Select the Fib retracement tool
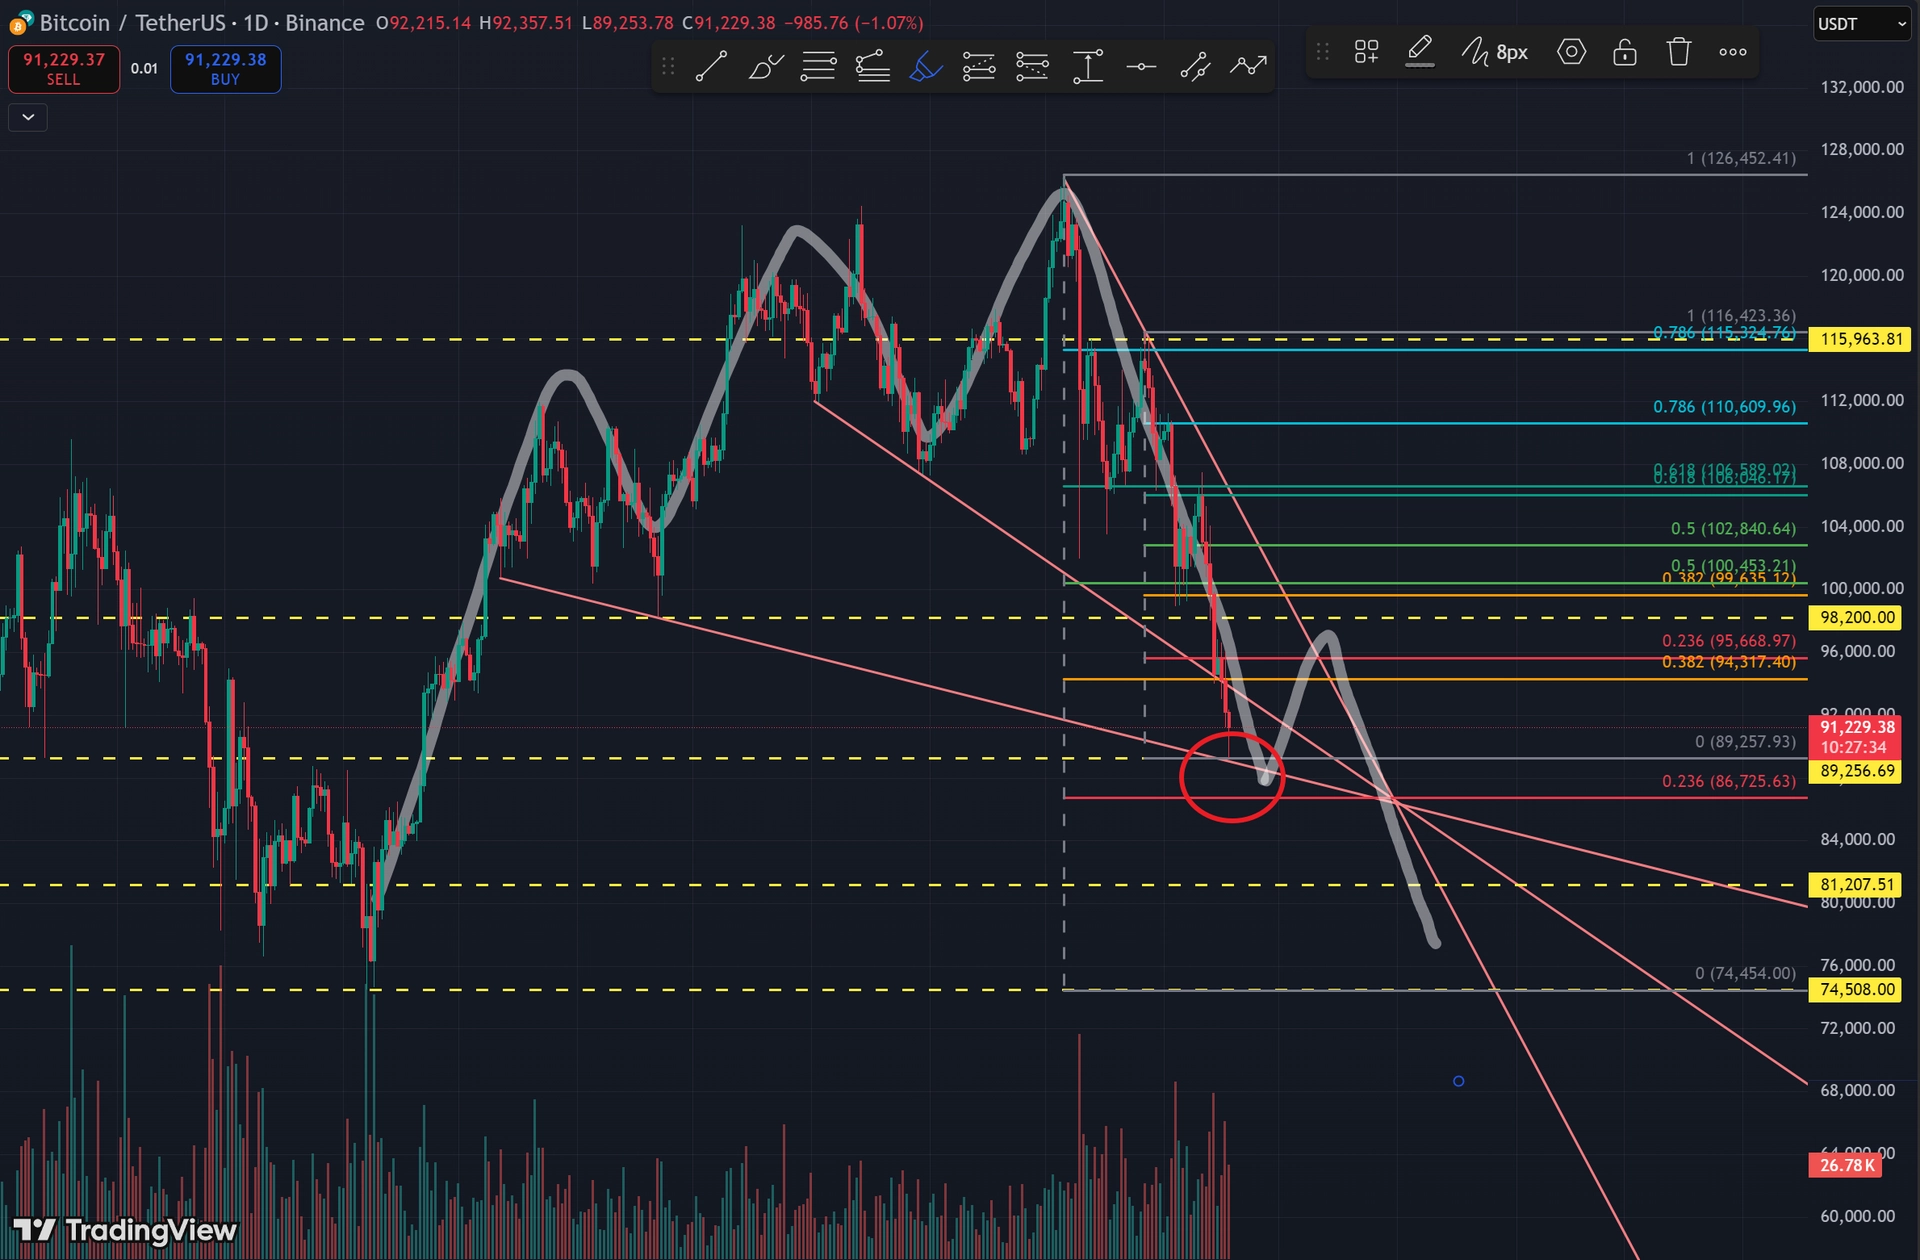The height and width of the screenshot is (1260, 1920). tap(818, 67)
